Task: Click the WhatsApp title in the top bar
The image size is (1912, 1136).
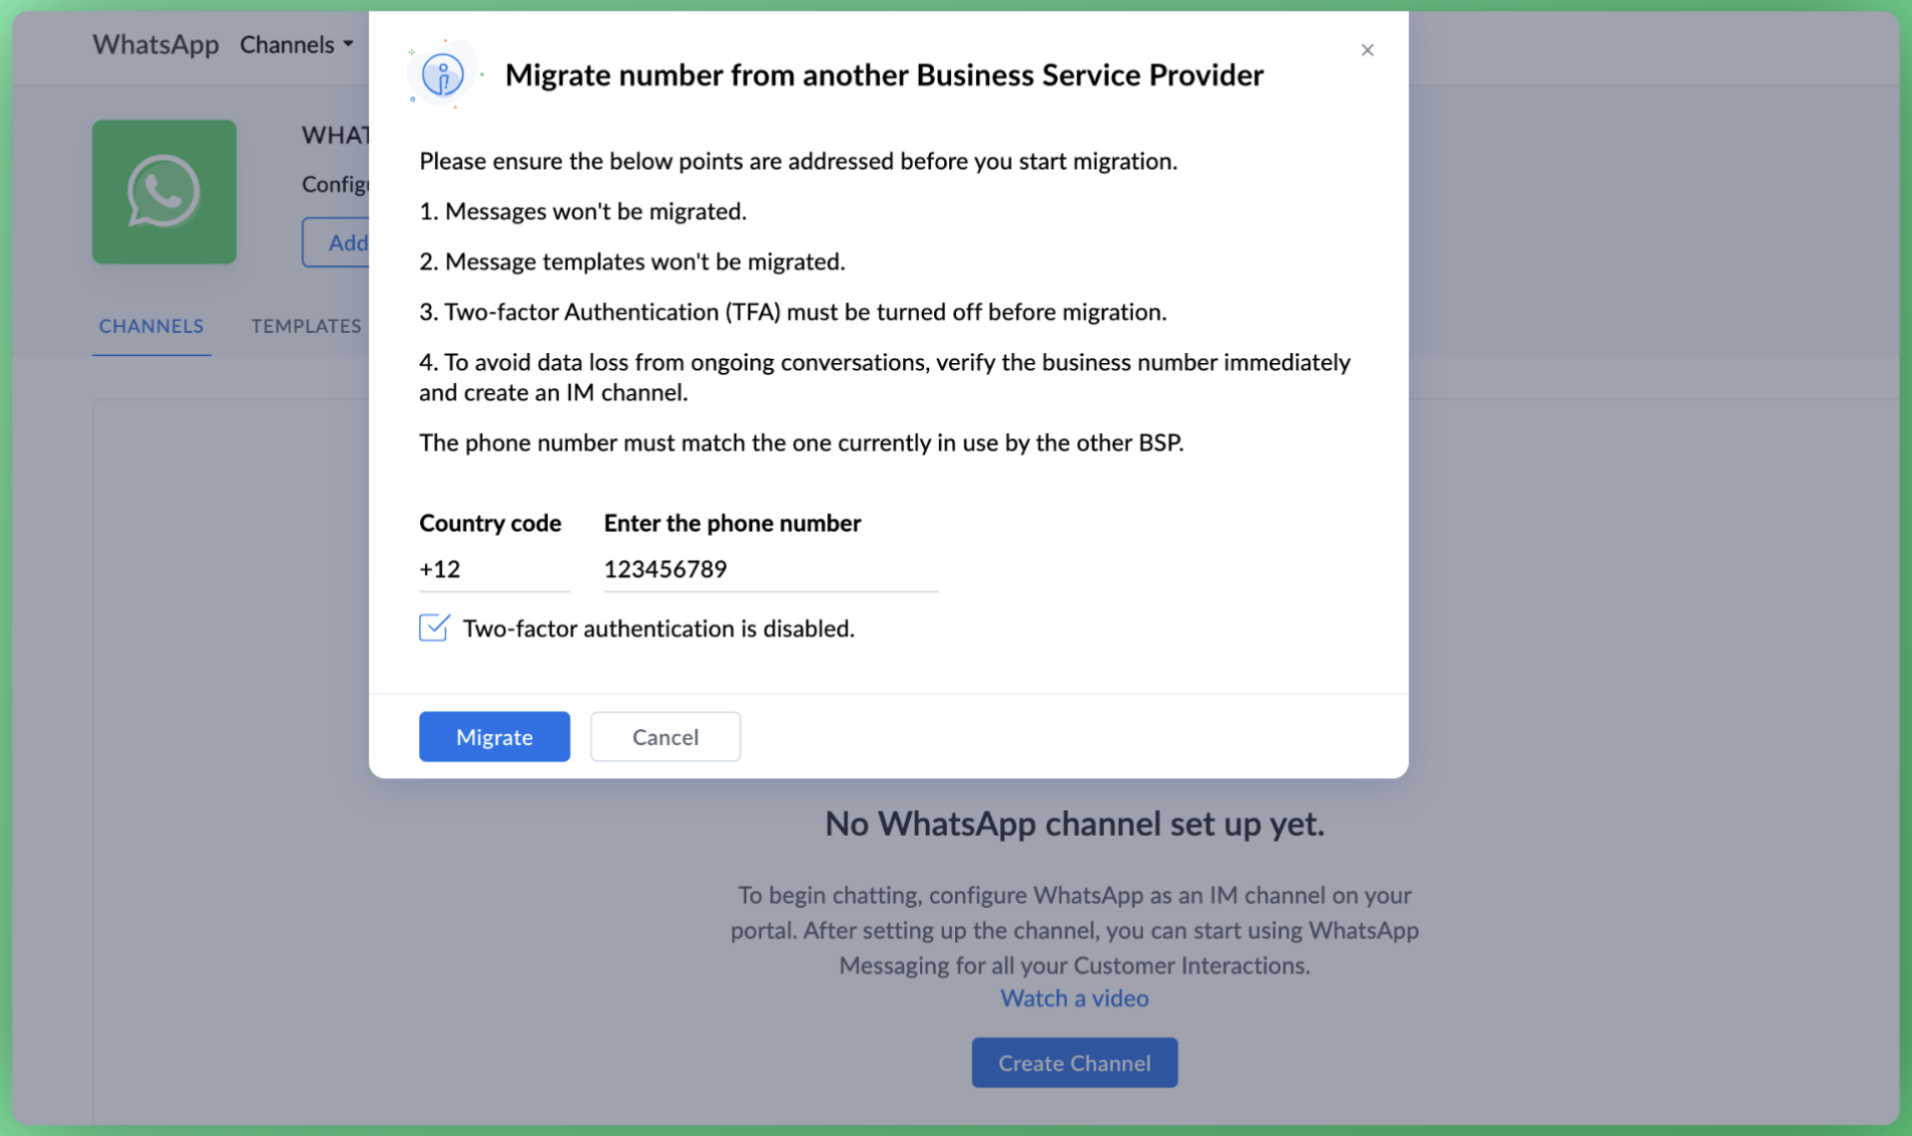Action: pos(155,45)
